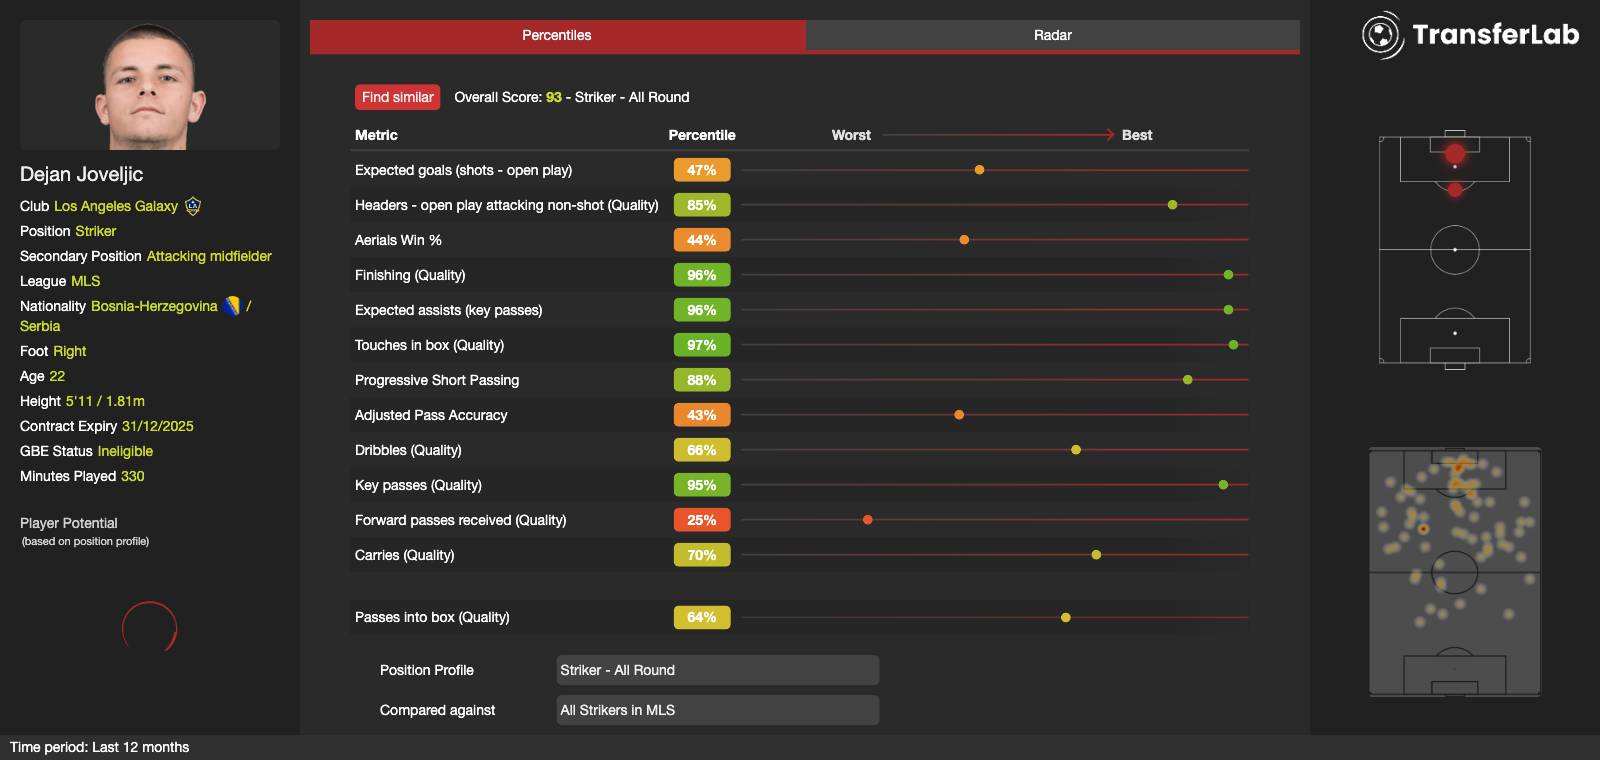This screenshot has height=760, width=1600.
Task: Open Dejan Joveljic's player photo
Action: point(150,85)
